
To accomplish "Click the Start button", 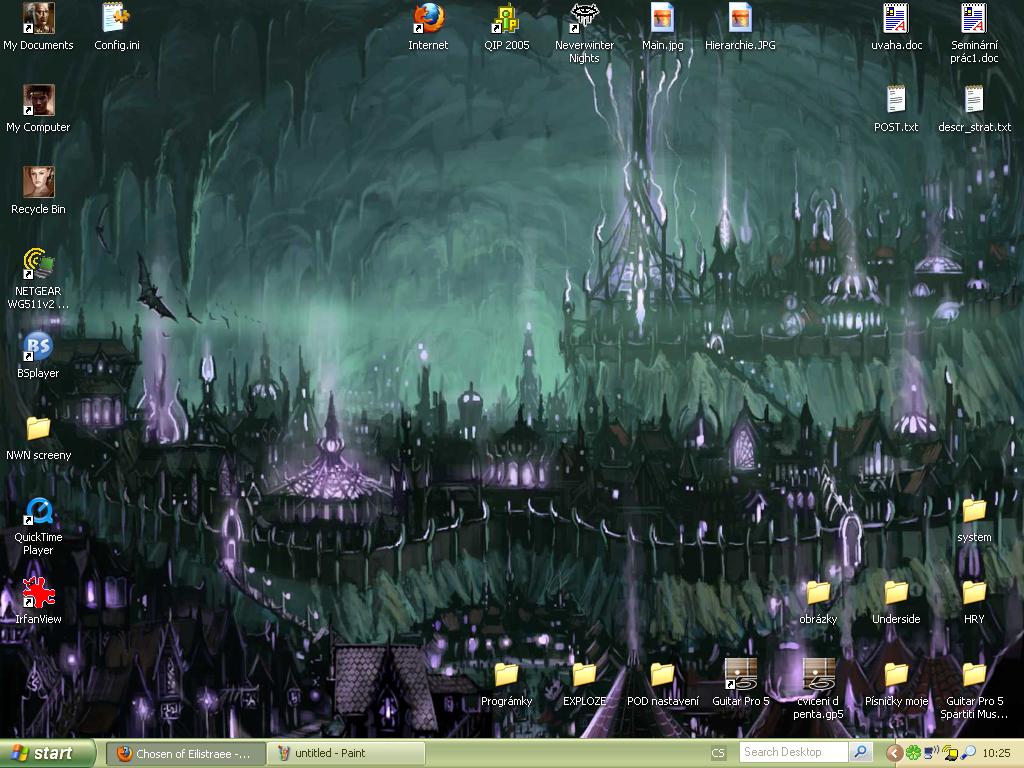I will (48, 753).
